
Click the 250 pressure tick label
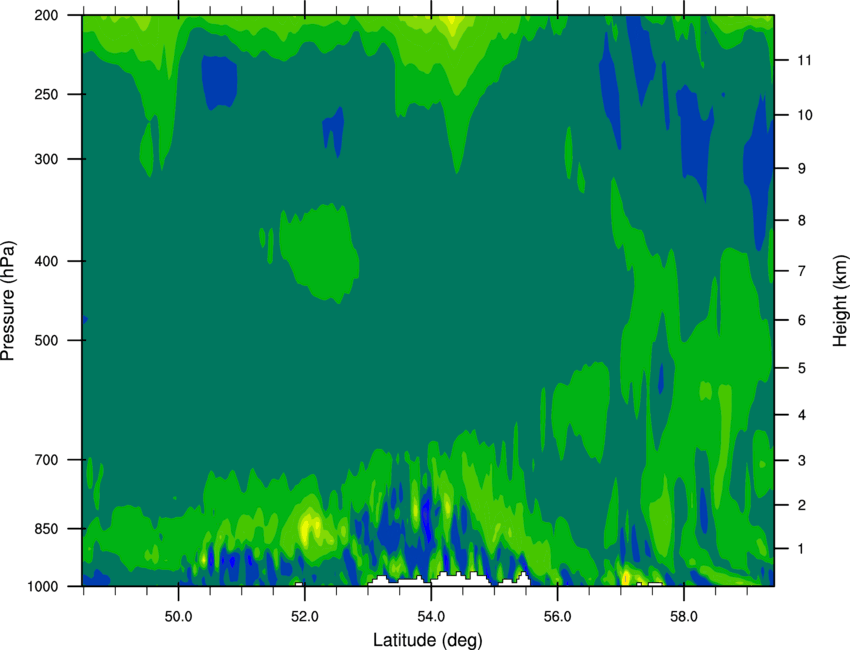coord(46,94)
